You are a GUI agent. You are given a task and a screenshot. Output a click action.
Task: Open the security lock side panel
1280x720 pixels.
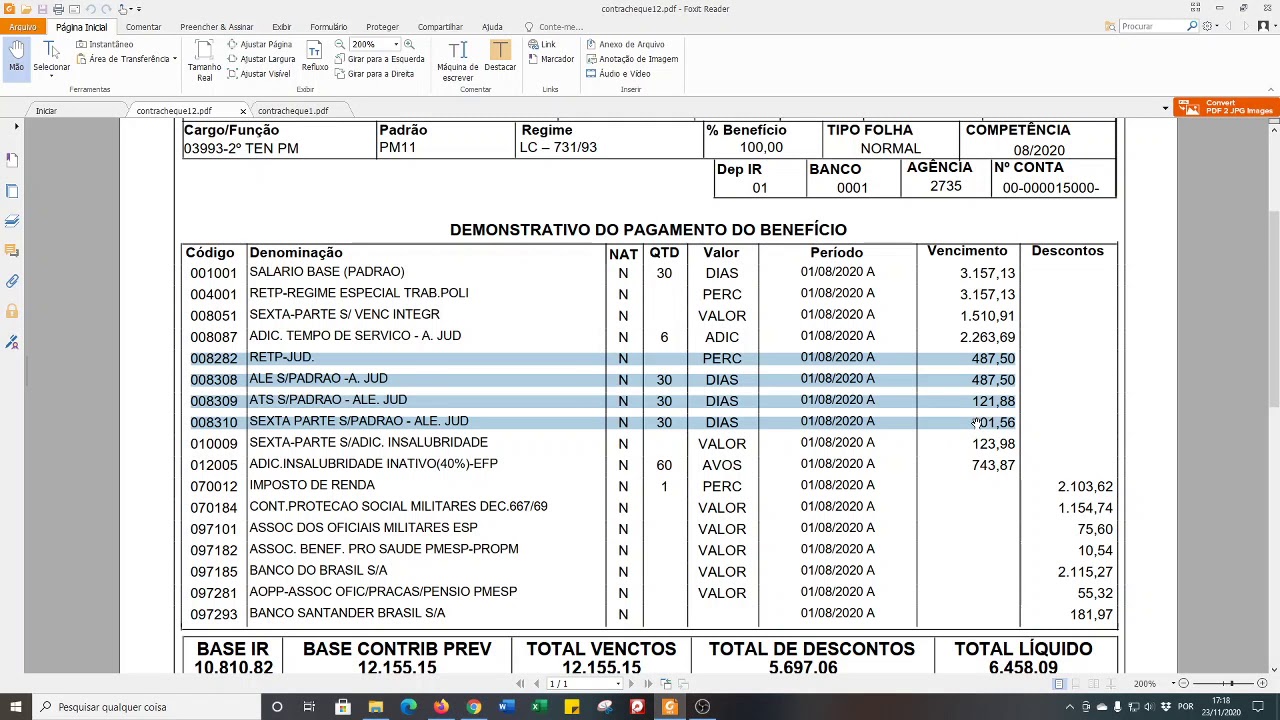pyautogui.click(x=12, y=312)
